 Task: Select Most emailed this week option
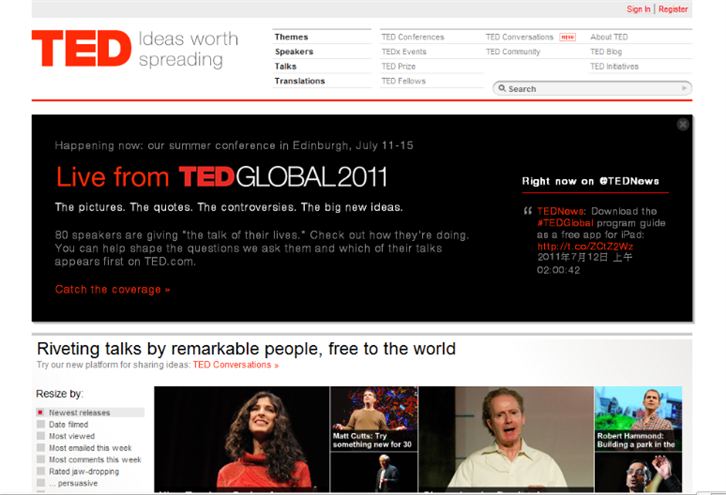pos(84,448)
